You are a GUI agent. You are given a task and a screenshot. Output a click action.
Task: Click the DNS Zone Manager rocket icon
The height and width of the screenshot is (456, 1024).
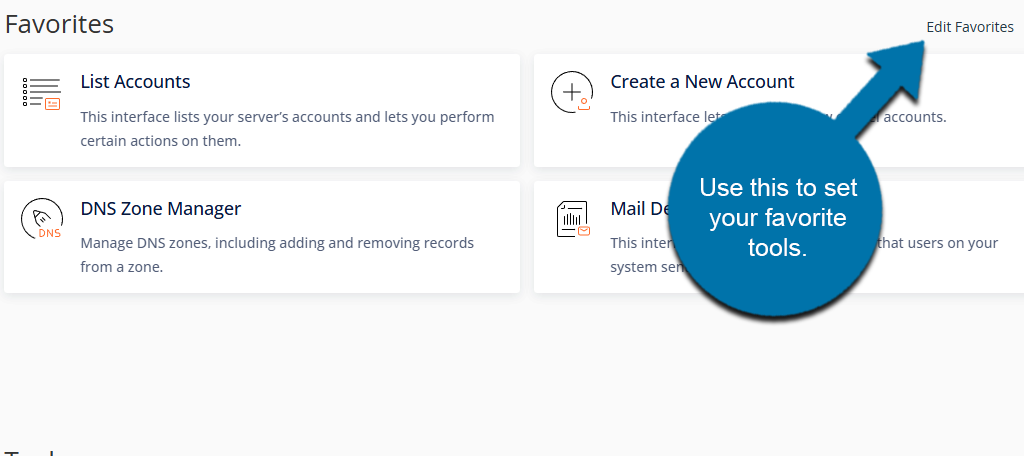tap(41, 219)
